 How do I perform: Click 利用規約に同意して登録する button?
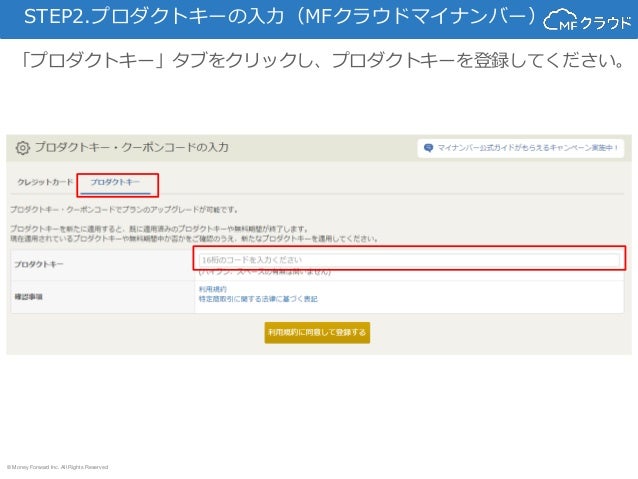click(x=317, y=332)
